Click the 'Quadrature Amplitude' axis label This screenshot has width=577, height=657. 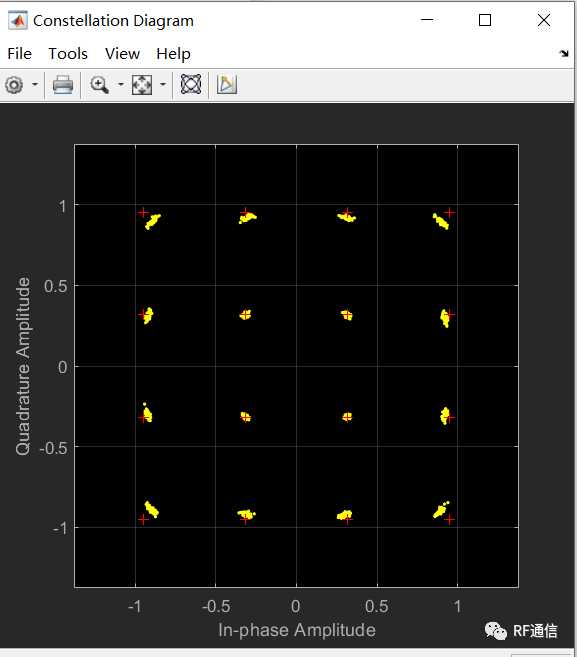click(x=23, y=366)
